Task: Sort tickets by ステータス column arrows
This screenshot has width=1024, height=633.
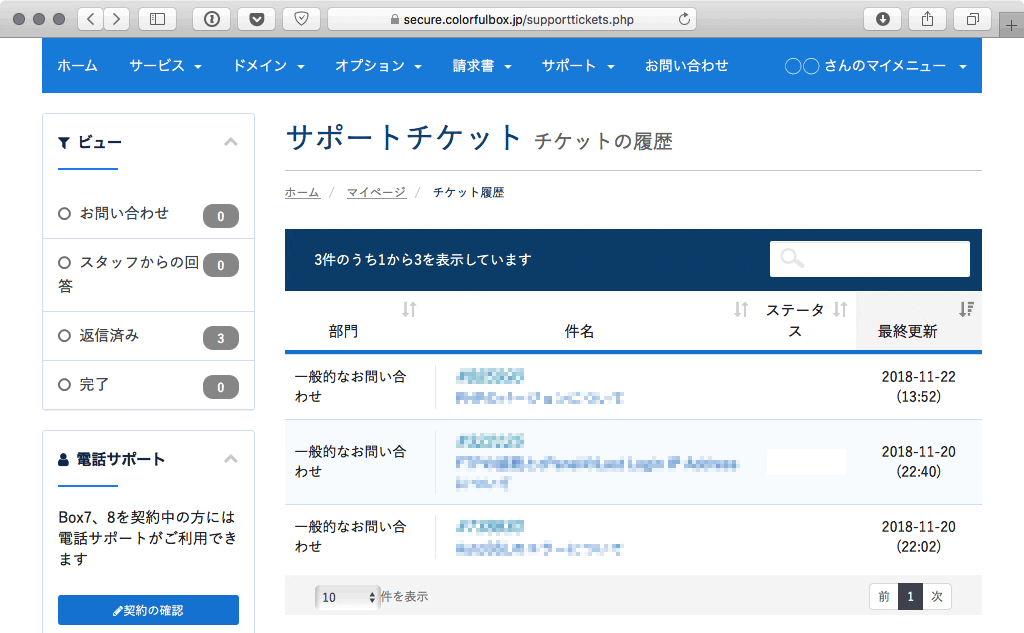Action: pos(840,309)
